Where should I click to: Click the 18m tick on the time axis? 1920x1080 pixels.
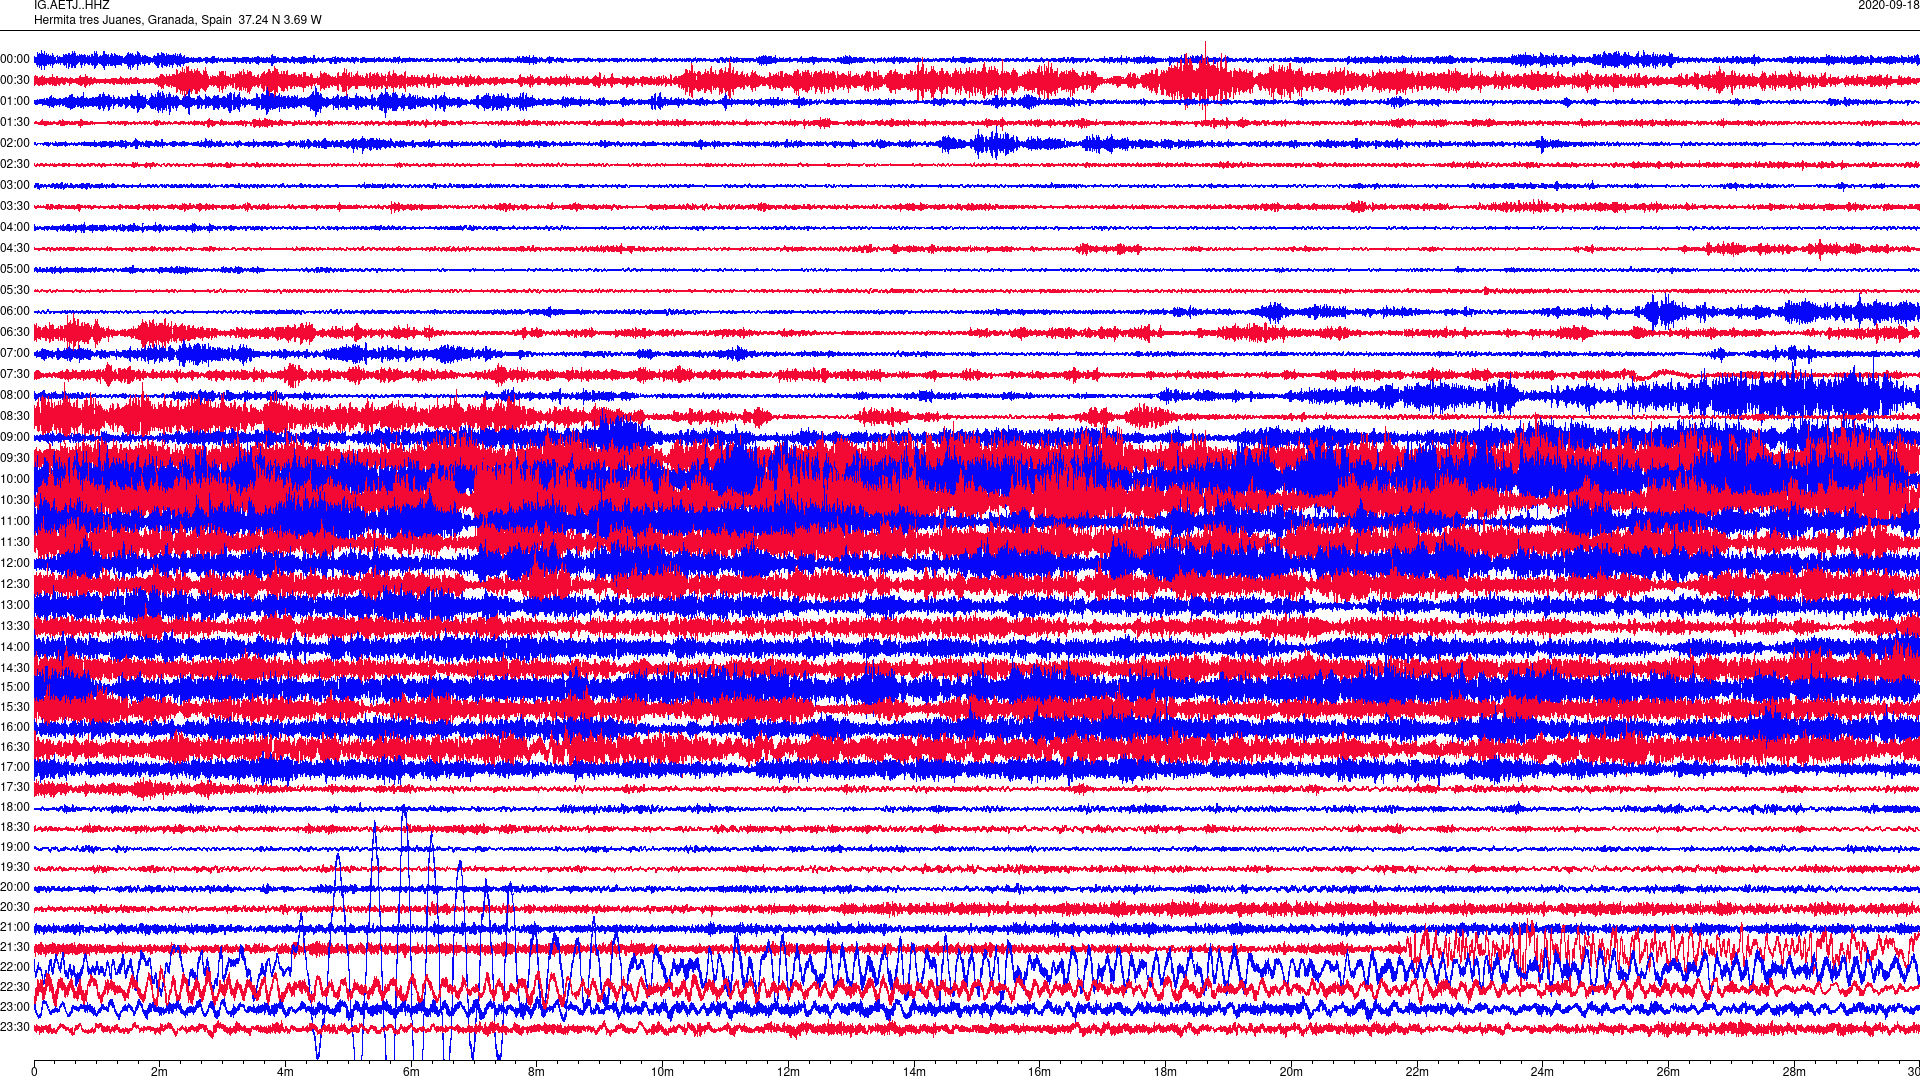pos(1165,1072)
